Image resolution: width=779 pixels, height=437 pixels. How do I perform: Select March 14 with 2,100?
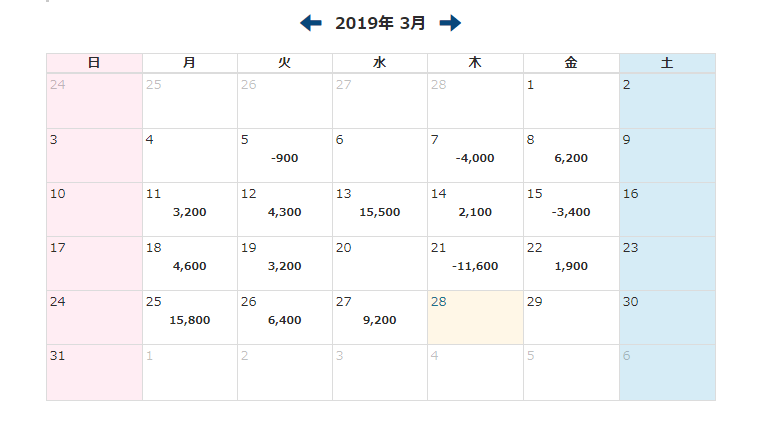pyautogui.click(x=475, y=211)
